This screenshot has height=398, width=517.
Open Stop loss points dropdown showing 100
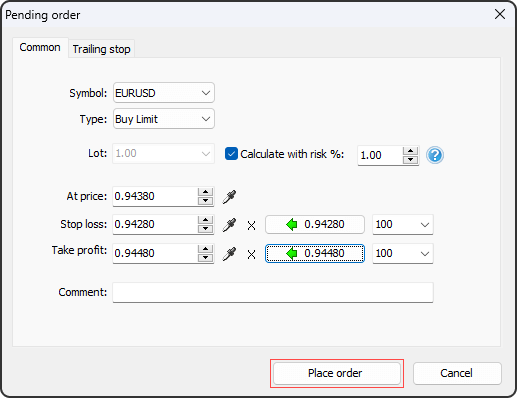tap(403, 224)
